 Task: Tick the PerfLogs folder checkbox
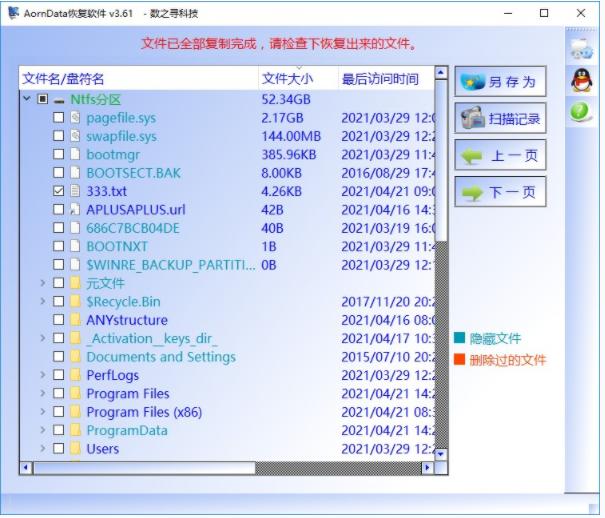tap(58, 375)
